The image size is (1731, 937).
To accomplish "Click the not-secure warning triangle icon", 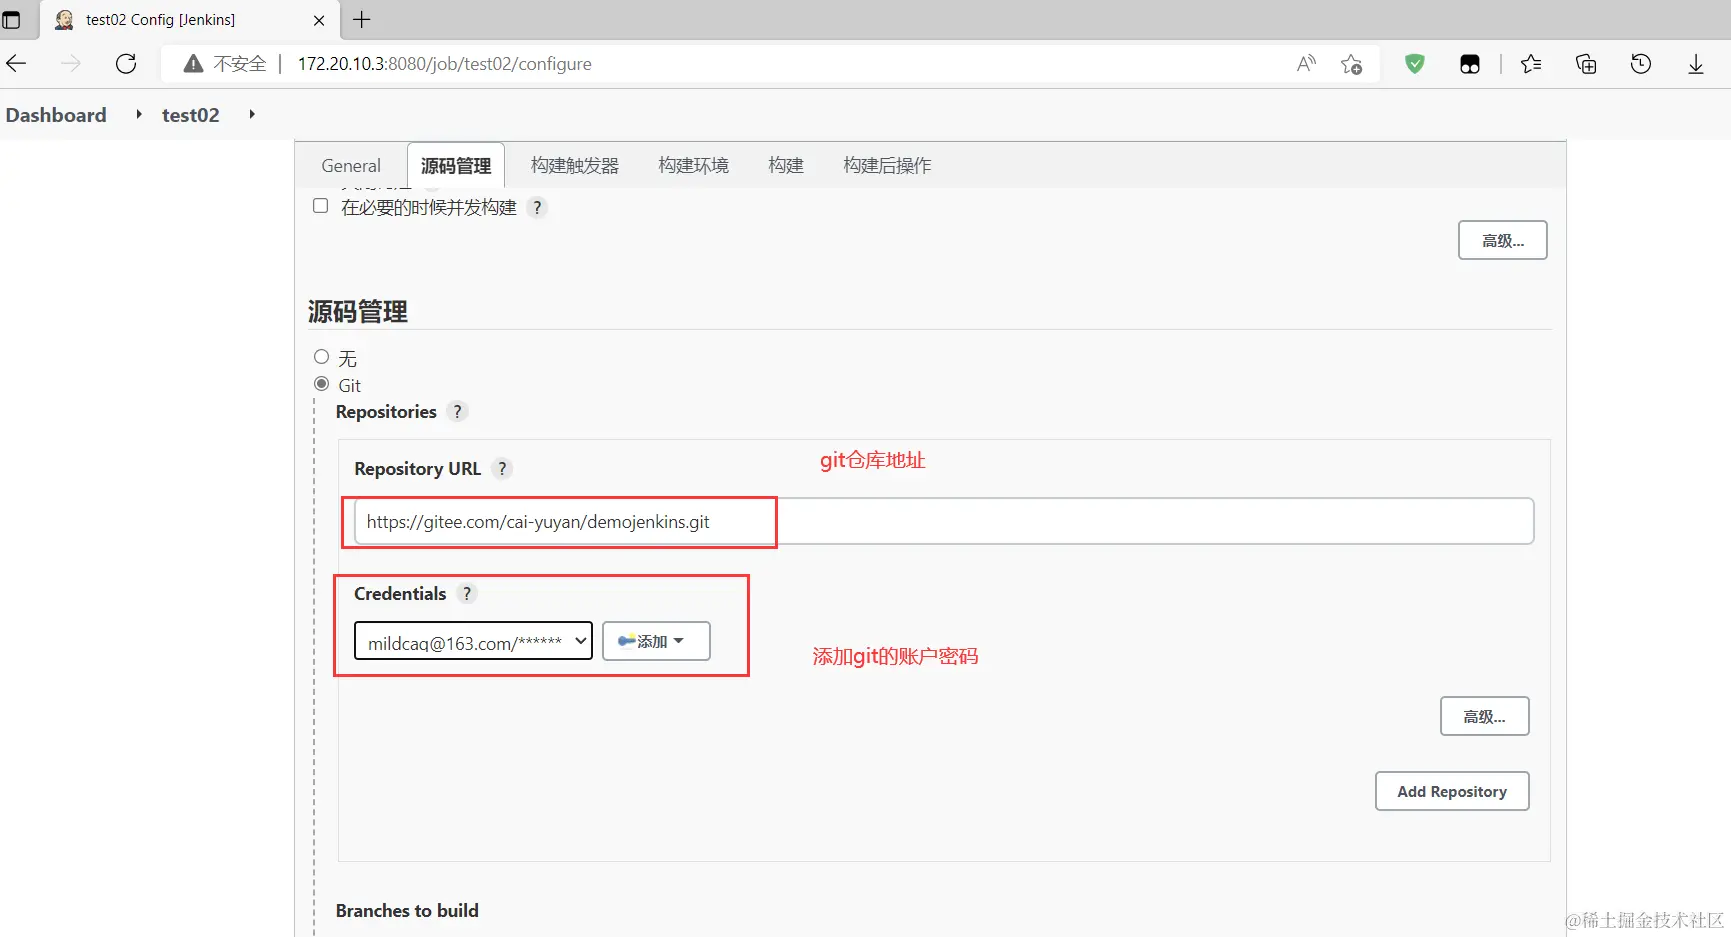I will [x=193, y=64].
